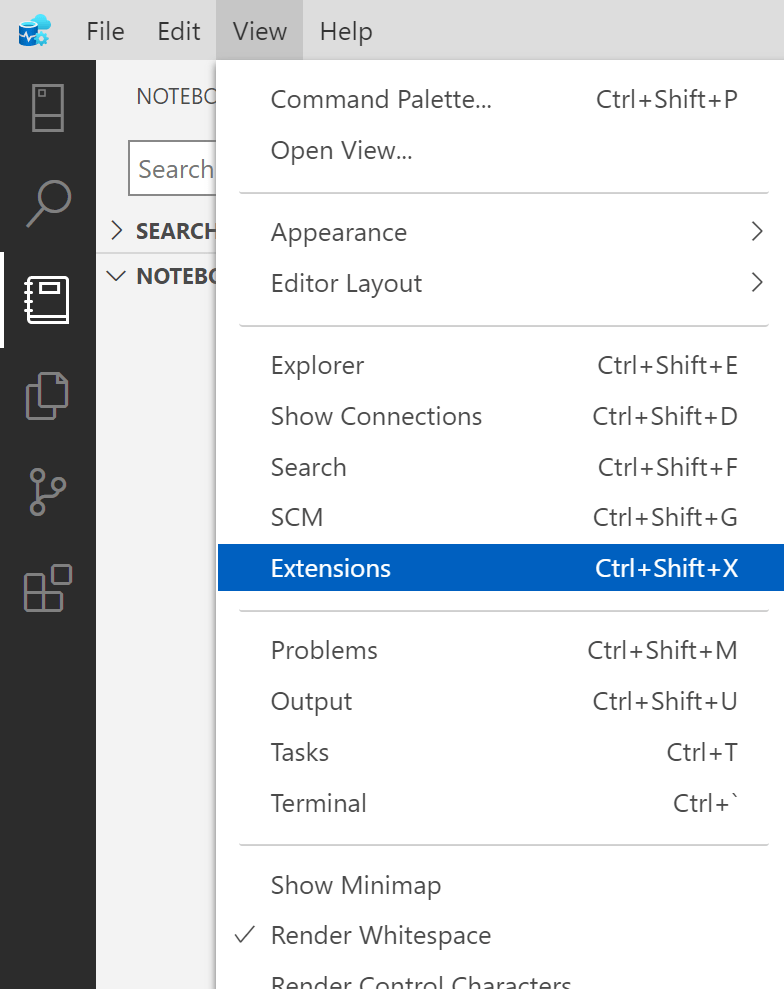The height and width of the screenshot is (989, 784).
Task: Toggle Show Minimap in View menu
Action: 355,885
